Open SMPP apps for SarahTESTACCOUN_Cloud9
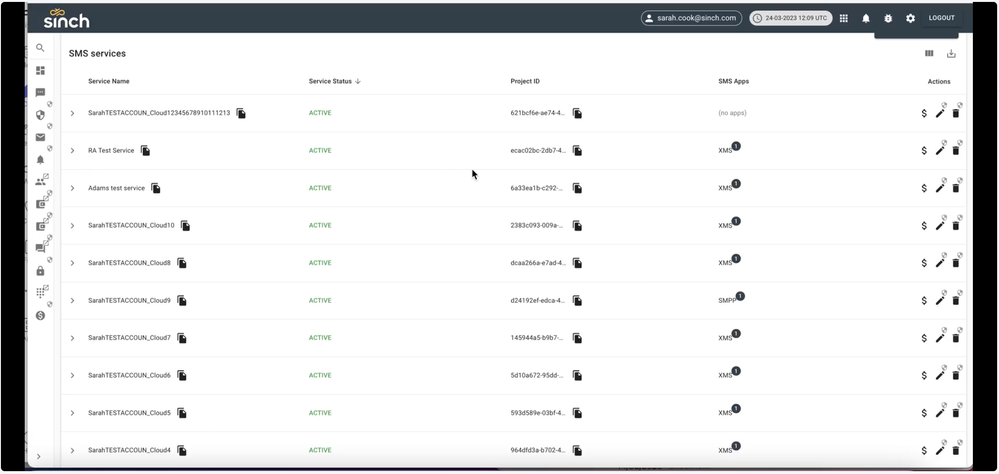The image size is (999, 474). coord(731,299)
